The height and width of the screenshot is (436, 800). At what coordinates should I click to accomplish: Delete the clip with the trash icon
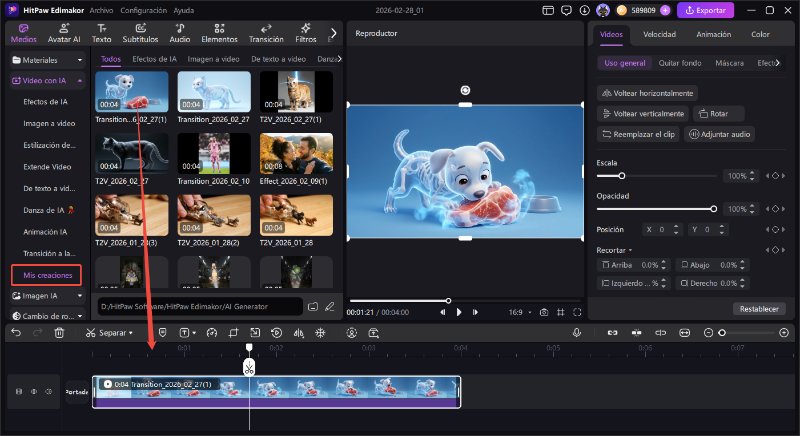59,332
